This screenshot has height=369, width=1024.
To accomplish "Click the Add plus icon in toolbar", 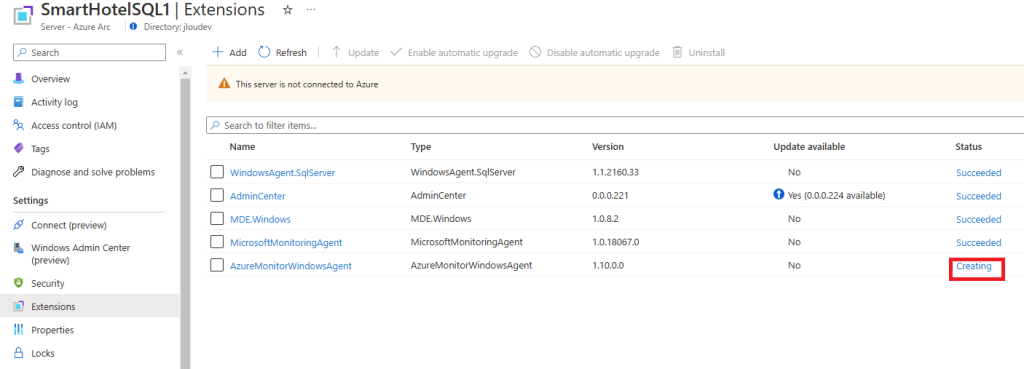I will [x=218, y=52].
